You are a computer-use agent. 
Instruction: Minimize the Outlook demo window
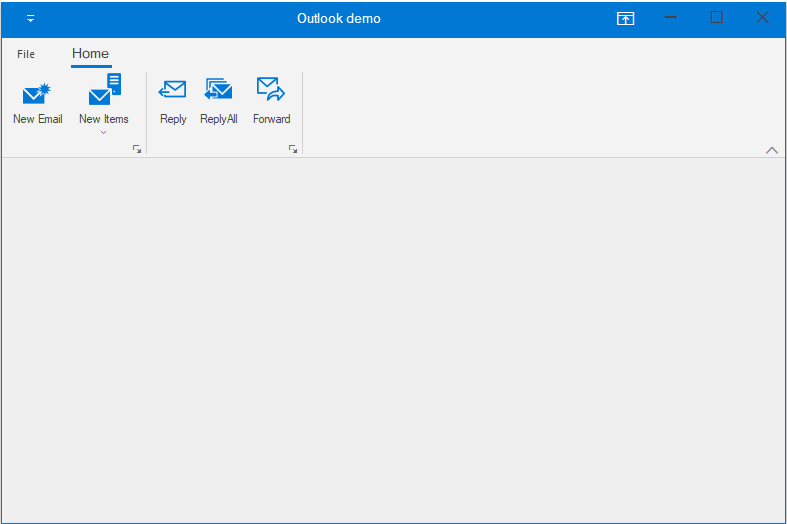[671, 18]
